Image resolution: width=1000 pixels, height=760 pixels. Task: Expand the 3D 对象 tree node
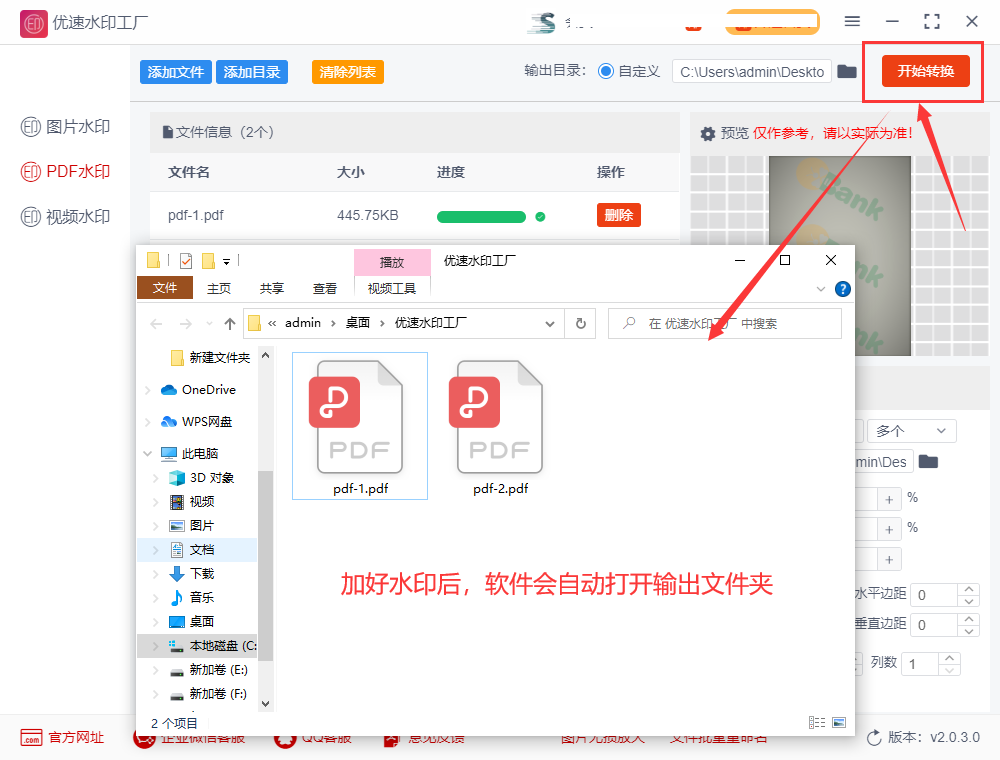click(x=155, y=478)
